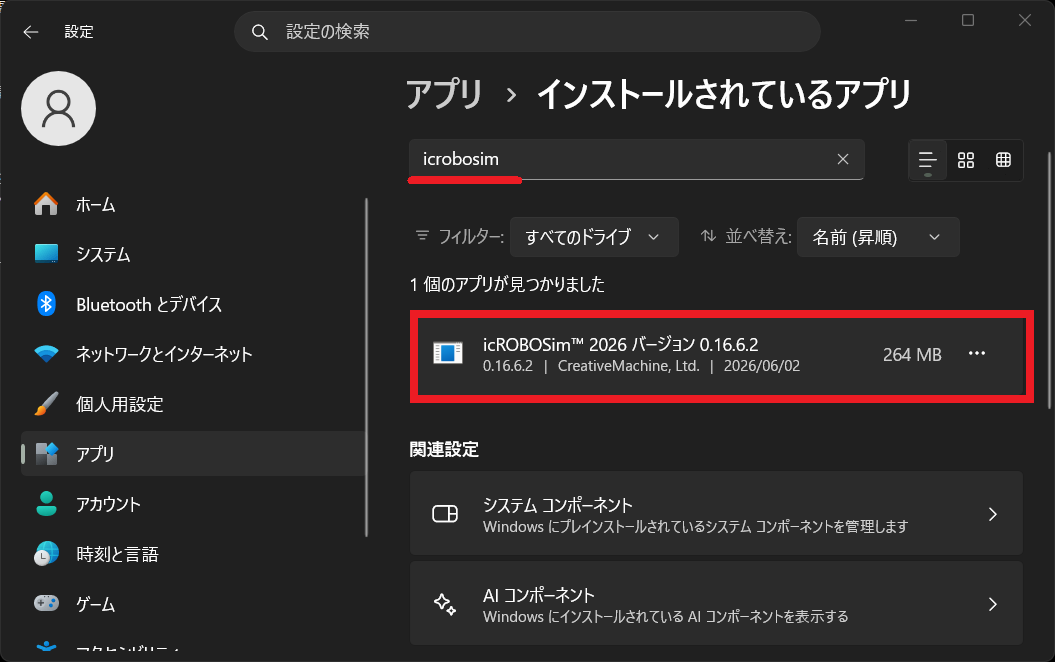Open アカウント settings
The image size is (1055, 662).
194,504
